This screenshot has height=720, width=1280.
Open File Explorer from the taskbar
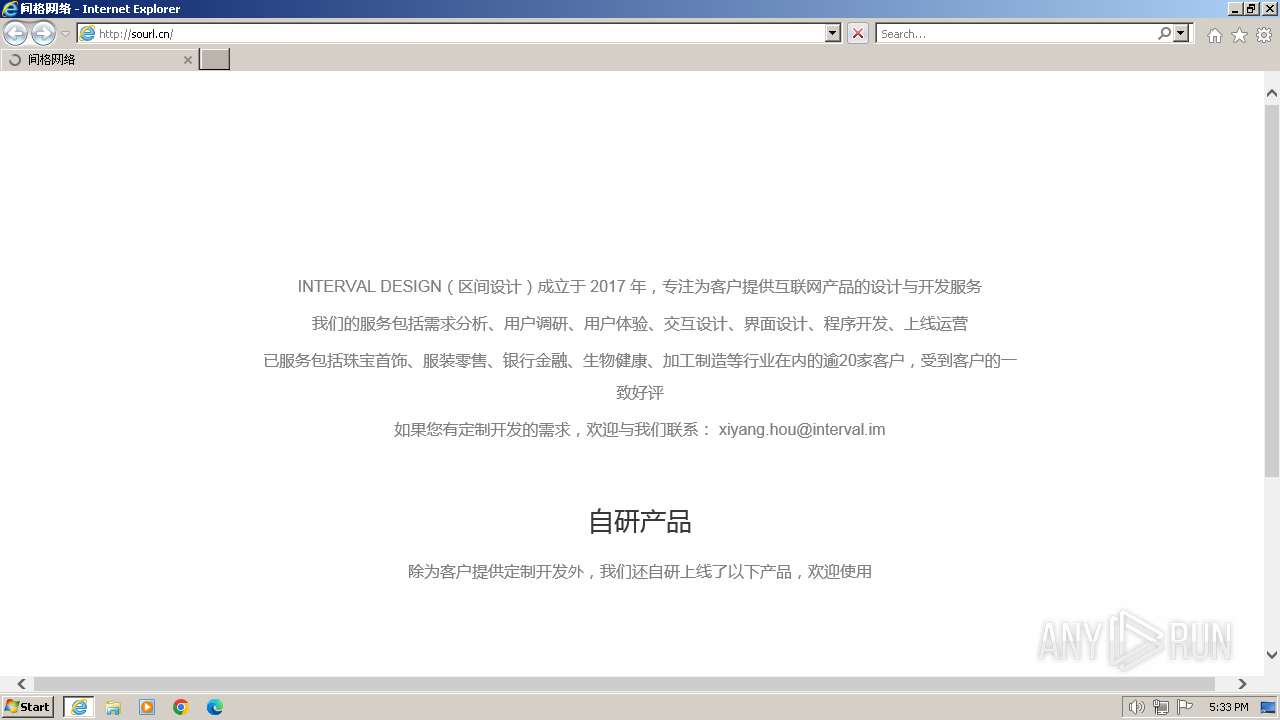pos(113,707)
